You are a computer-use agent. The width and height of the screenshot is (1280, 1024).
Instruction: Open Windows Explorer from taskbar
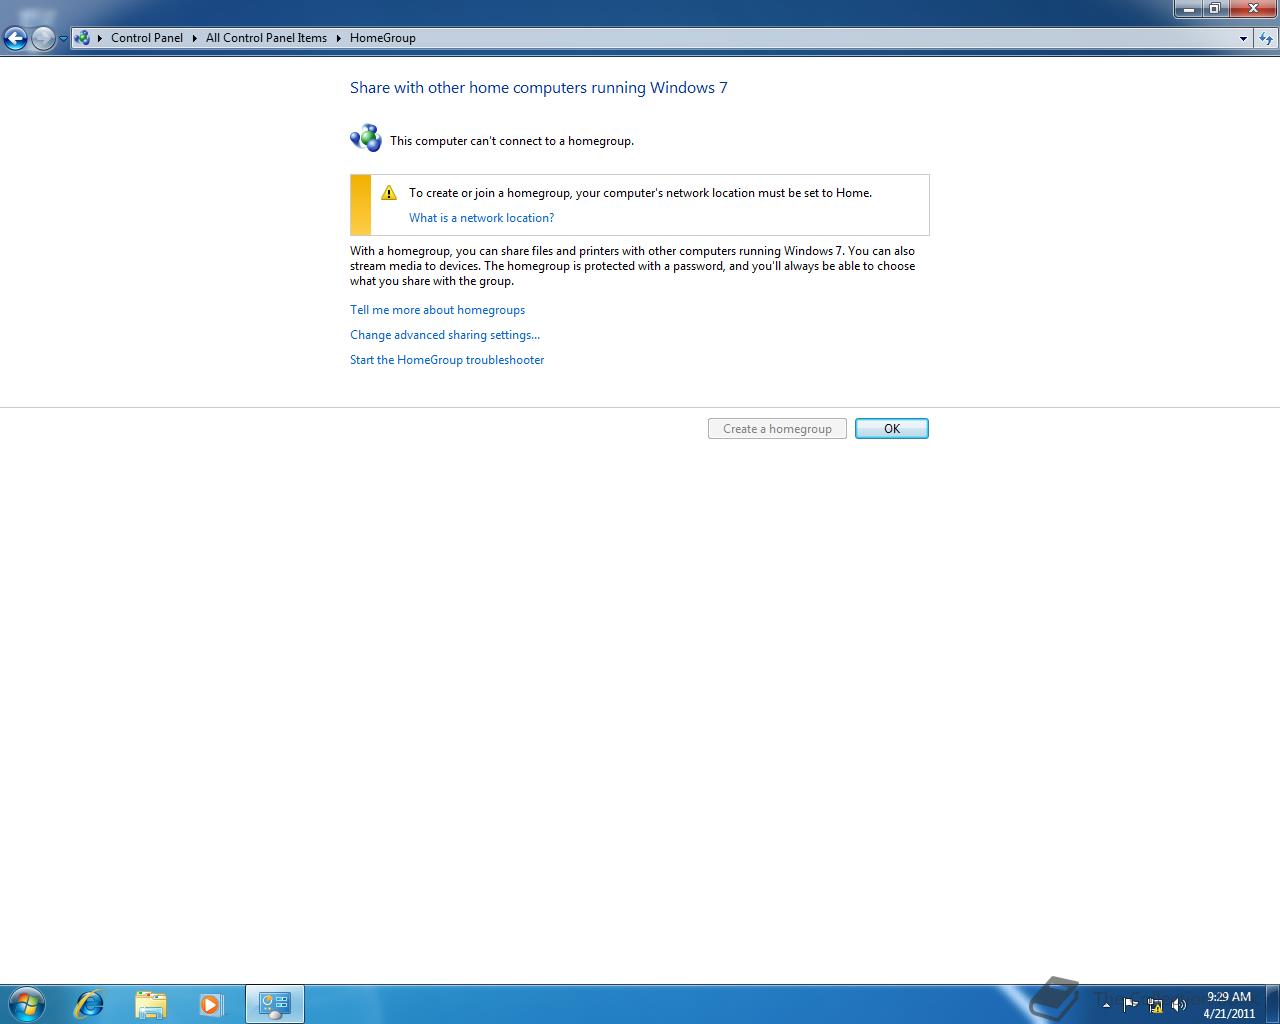pyautogui.click(x=151, y=1004)
